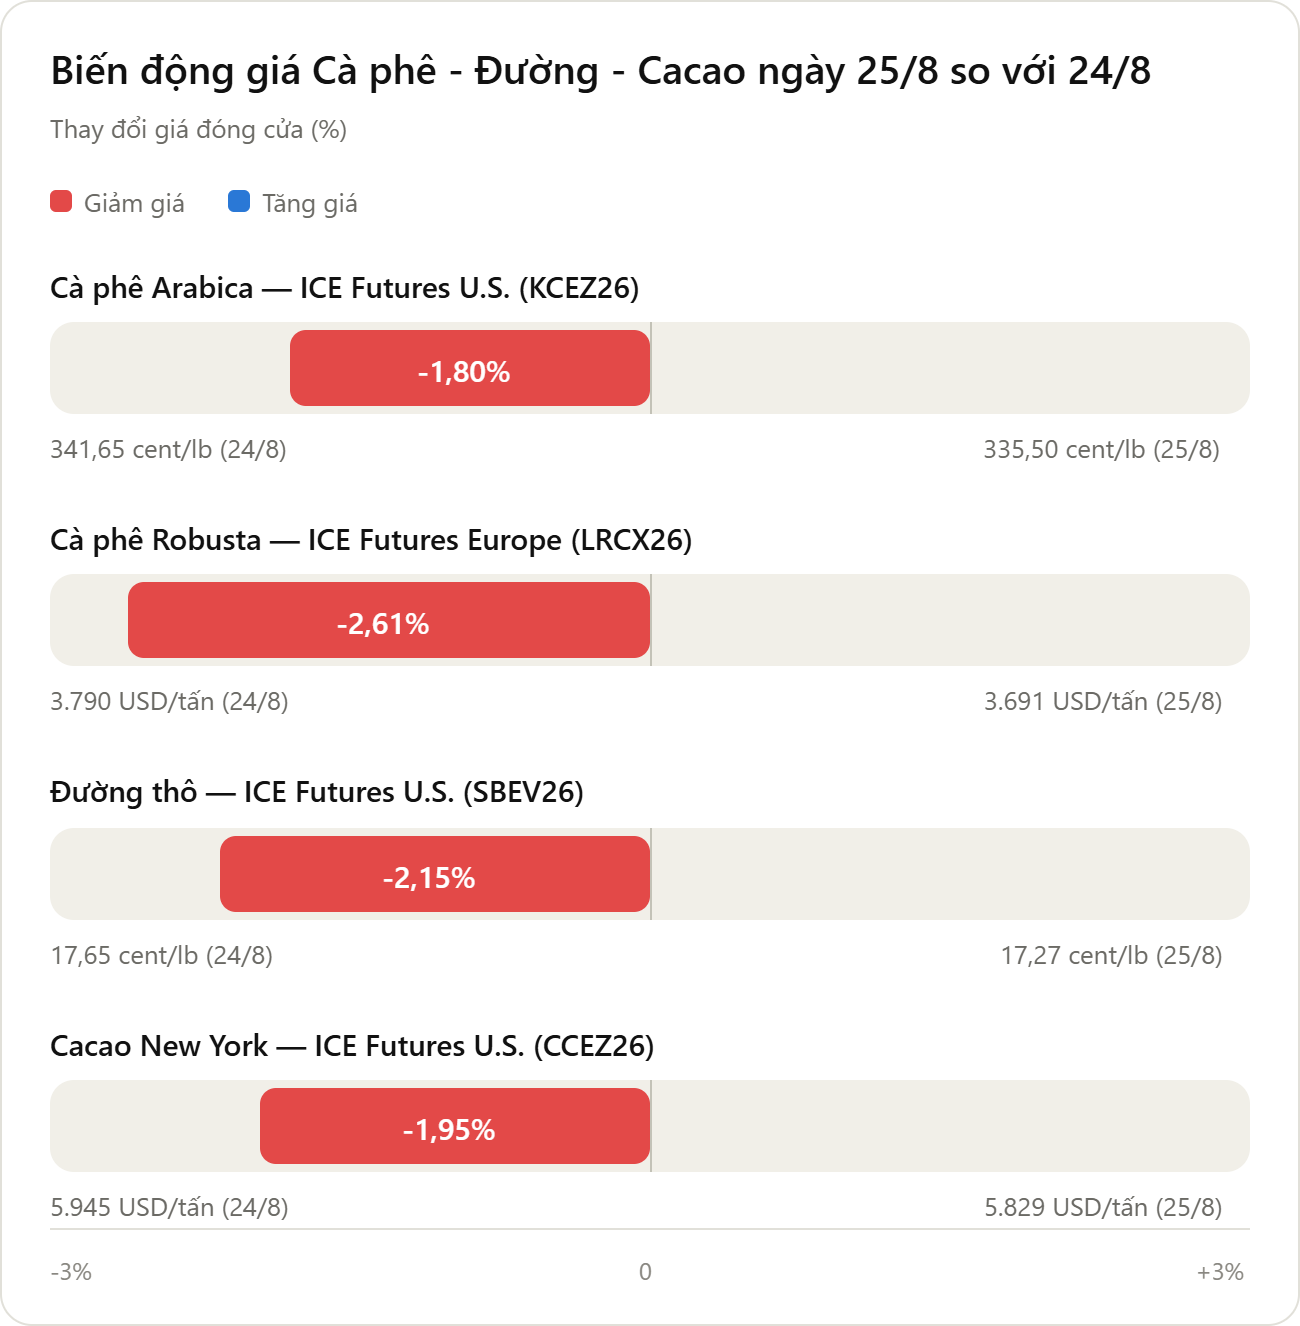Click the Robusta -2,61% red bar
This screenshot has height=1326, width=1300.
[x=389, y=620]
